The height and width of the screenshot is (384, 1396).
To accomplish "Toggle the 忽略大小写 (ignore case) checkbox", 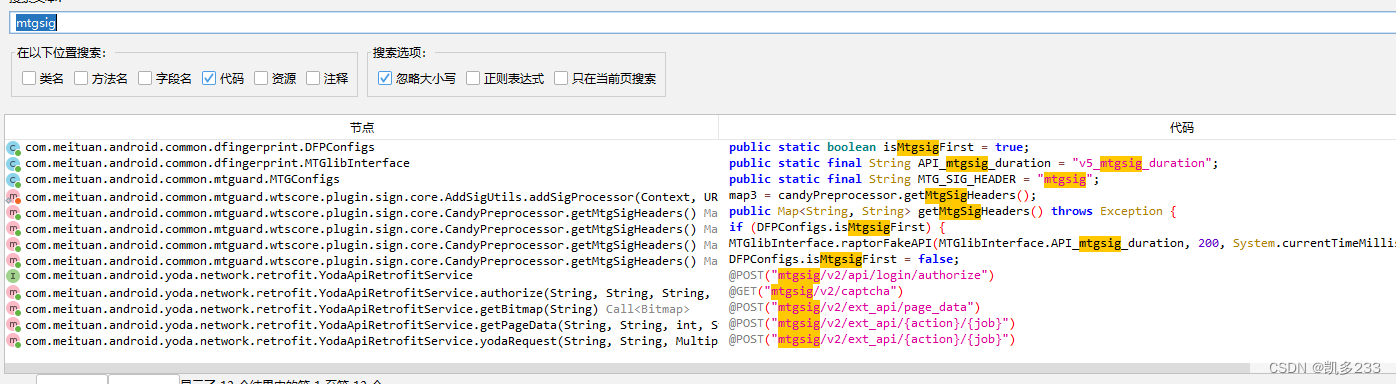I will pyautogui.click(x=385, y=78).
